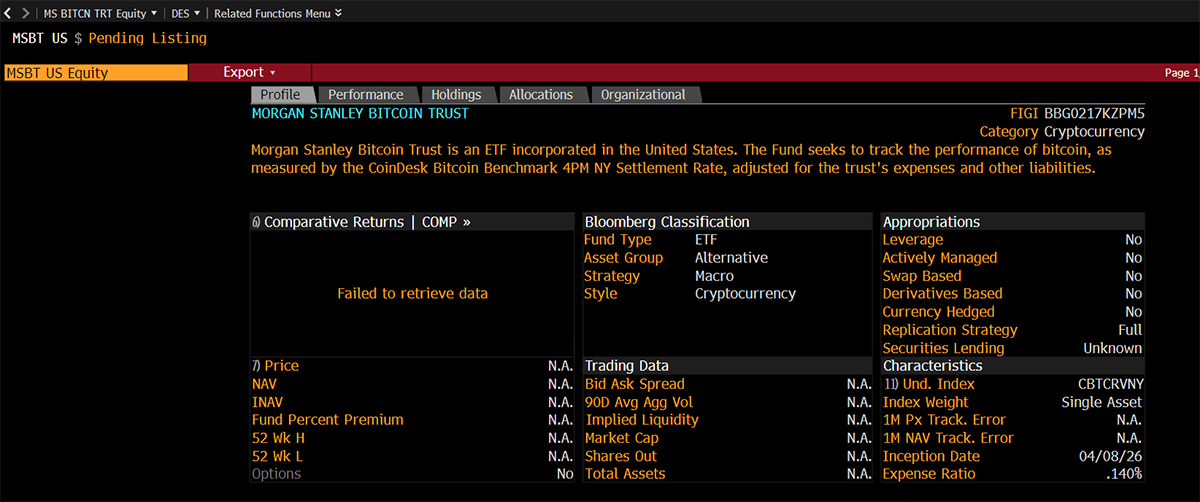1200x502 pixels.
Task: Open the Holdings tab
Action: pos(456,95)
